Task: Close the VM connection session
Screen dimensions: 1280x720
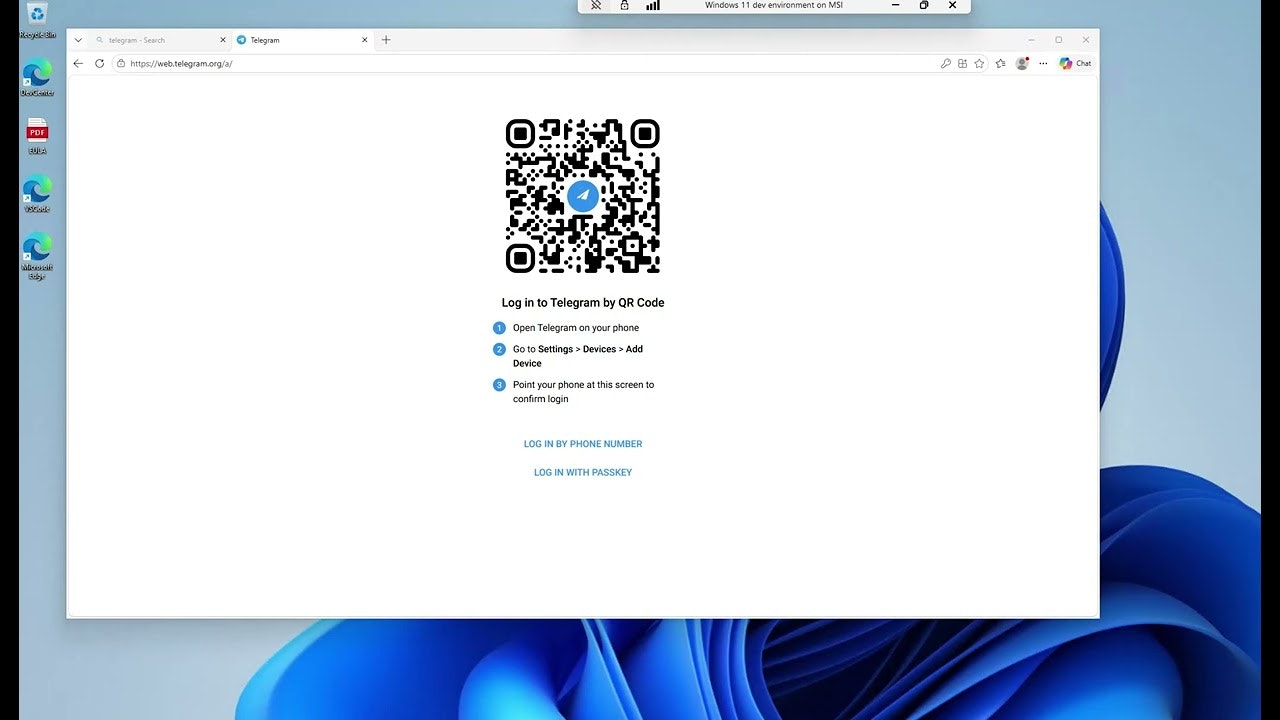Action: click(952, 5)
